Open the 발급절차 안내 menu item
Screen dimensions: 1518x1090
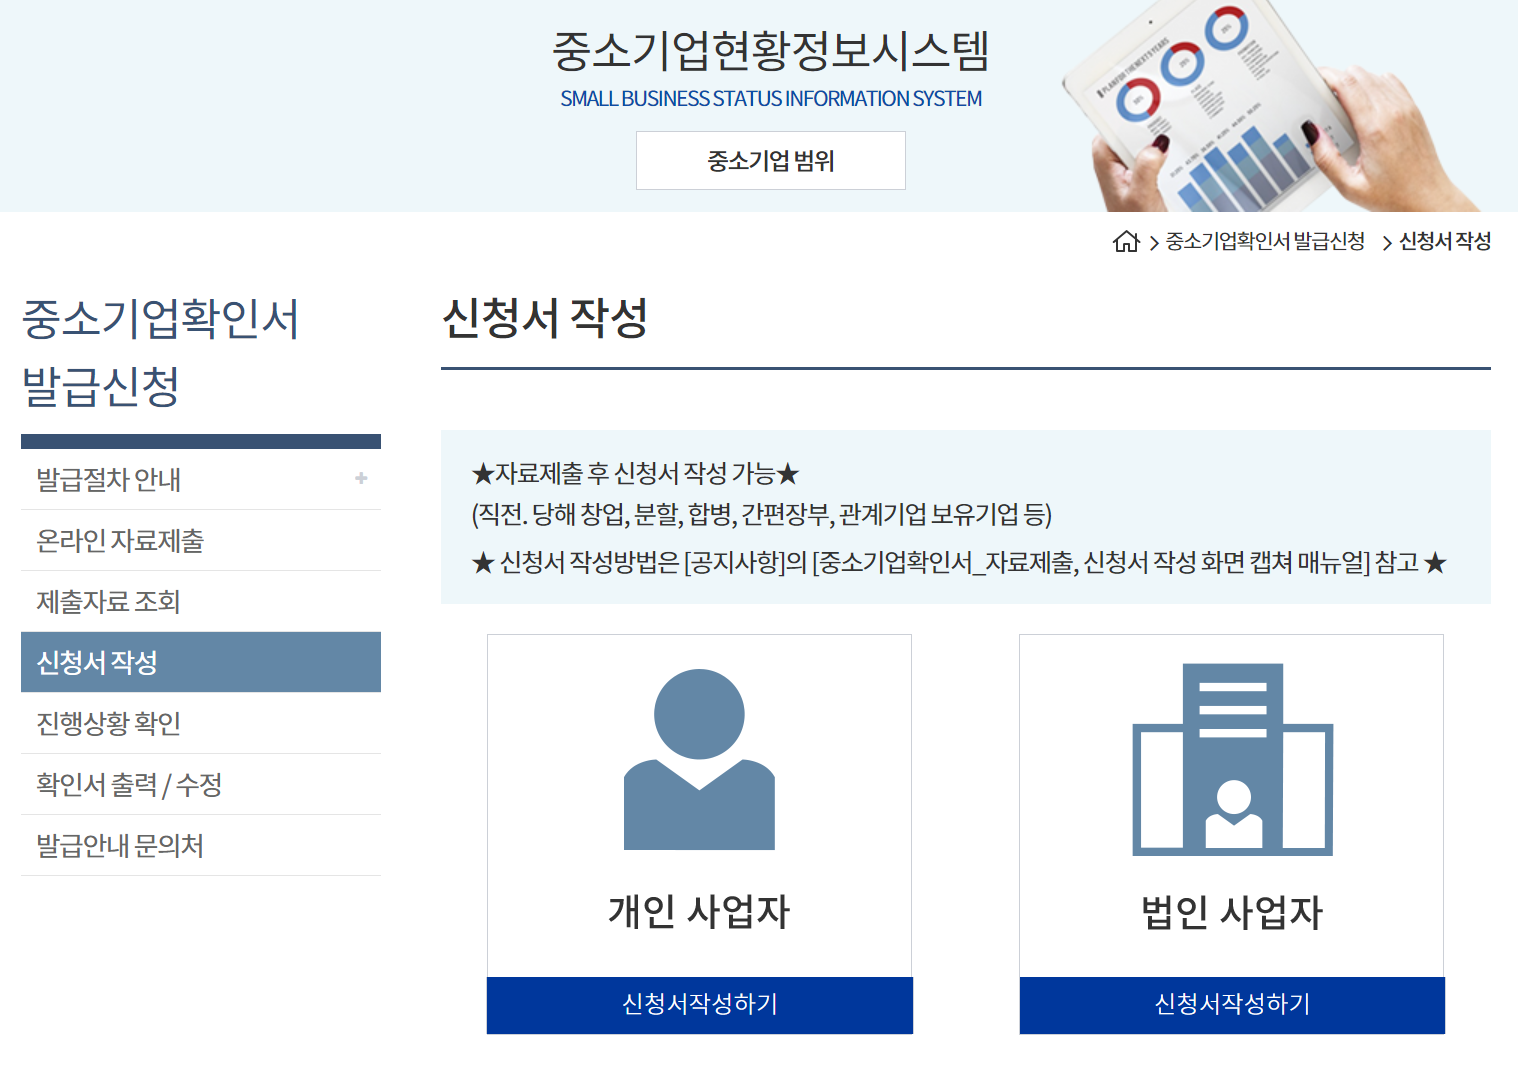click(x=201, y=480)
